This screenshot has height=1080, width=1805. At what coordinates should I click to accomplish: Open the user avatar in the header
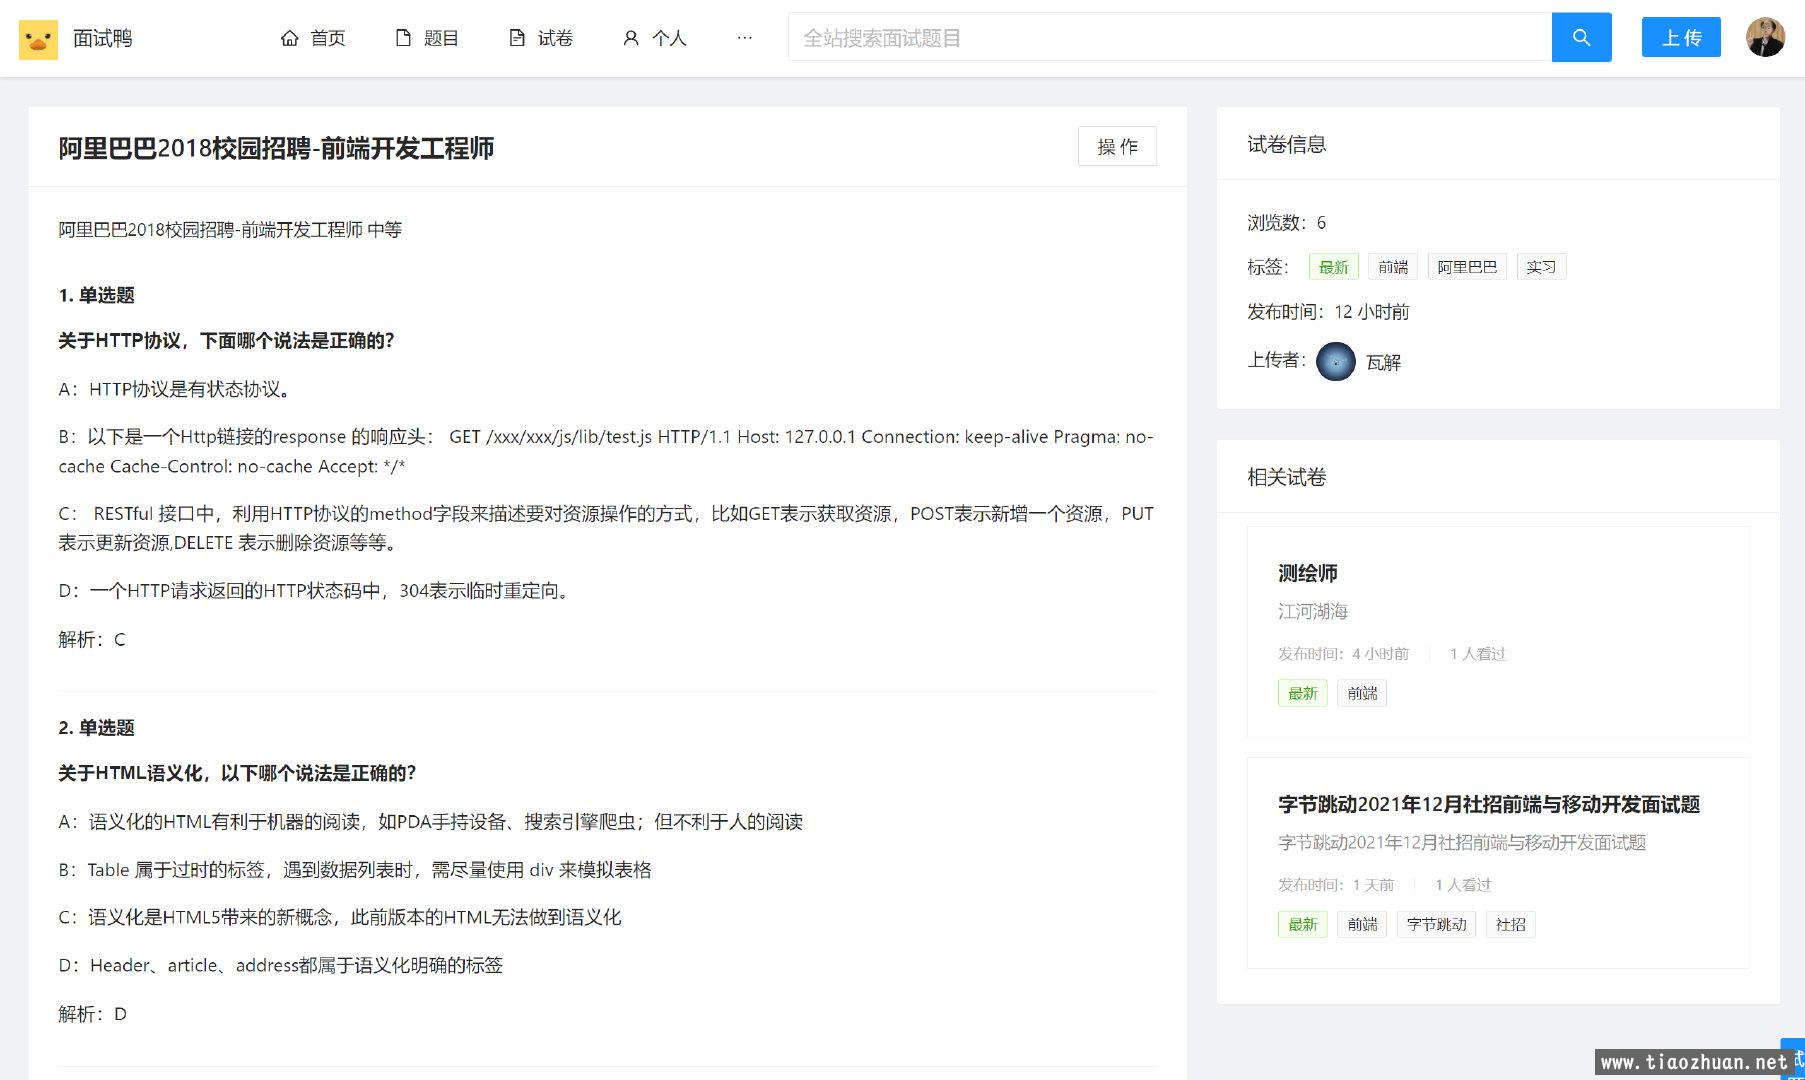coord(1765,37)
